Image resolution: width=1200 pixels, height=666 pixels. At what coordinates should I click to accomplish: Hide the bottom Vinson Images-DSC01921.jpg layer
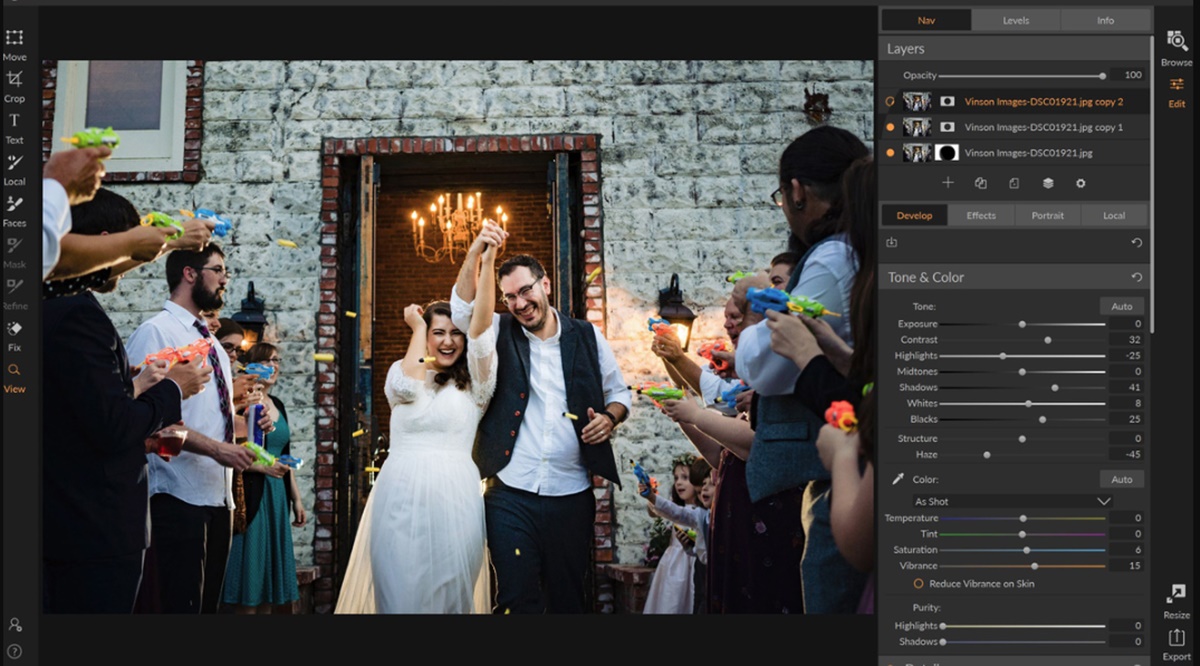890,153
